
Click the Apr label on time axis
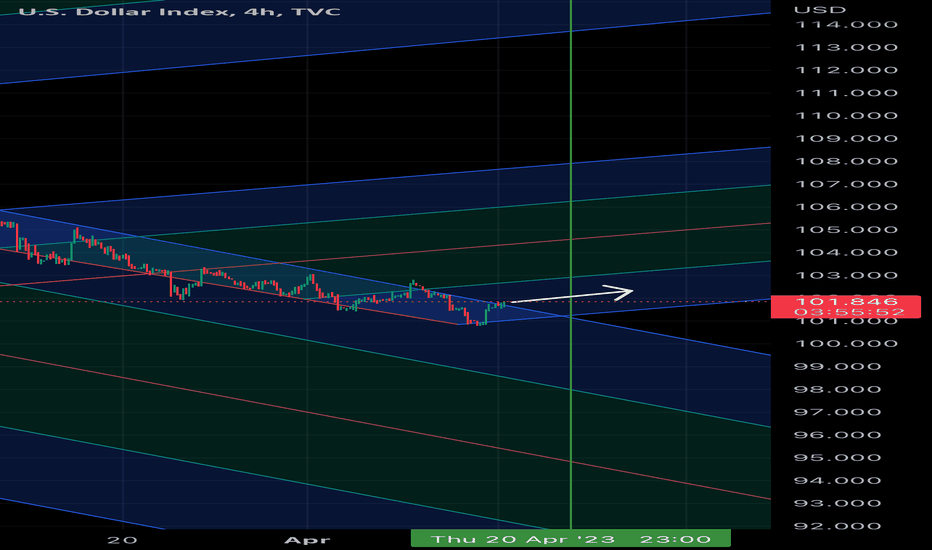[307, 540]
